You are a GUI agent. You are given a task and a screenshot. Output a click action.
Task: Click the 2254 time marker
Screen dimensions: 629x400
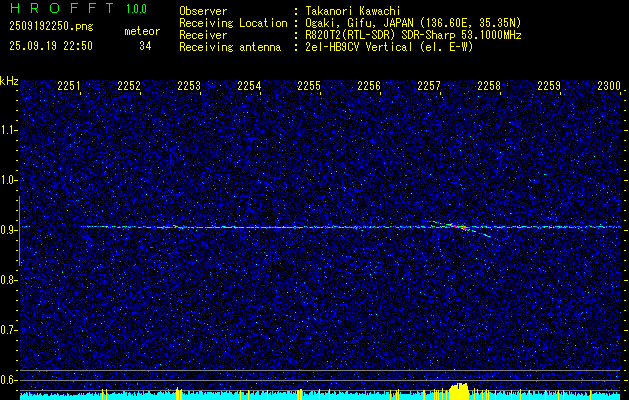pos(249,85)
